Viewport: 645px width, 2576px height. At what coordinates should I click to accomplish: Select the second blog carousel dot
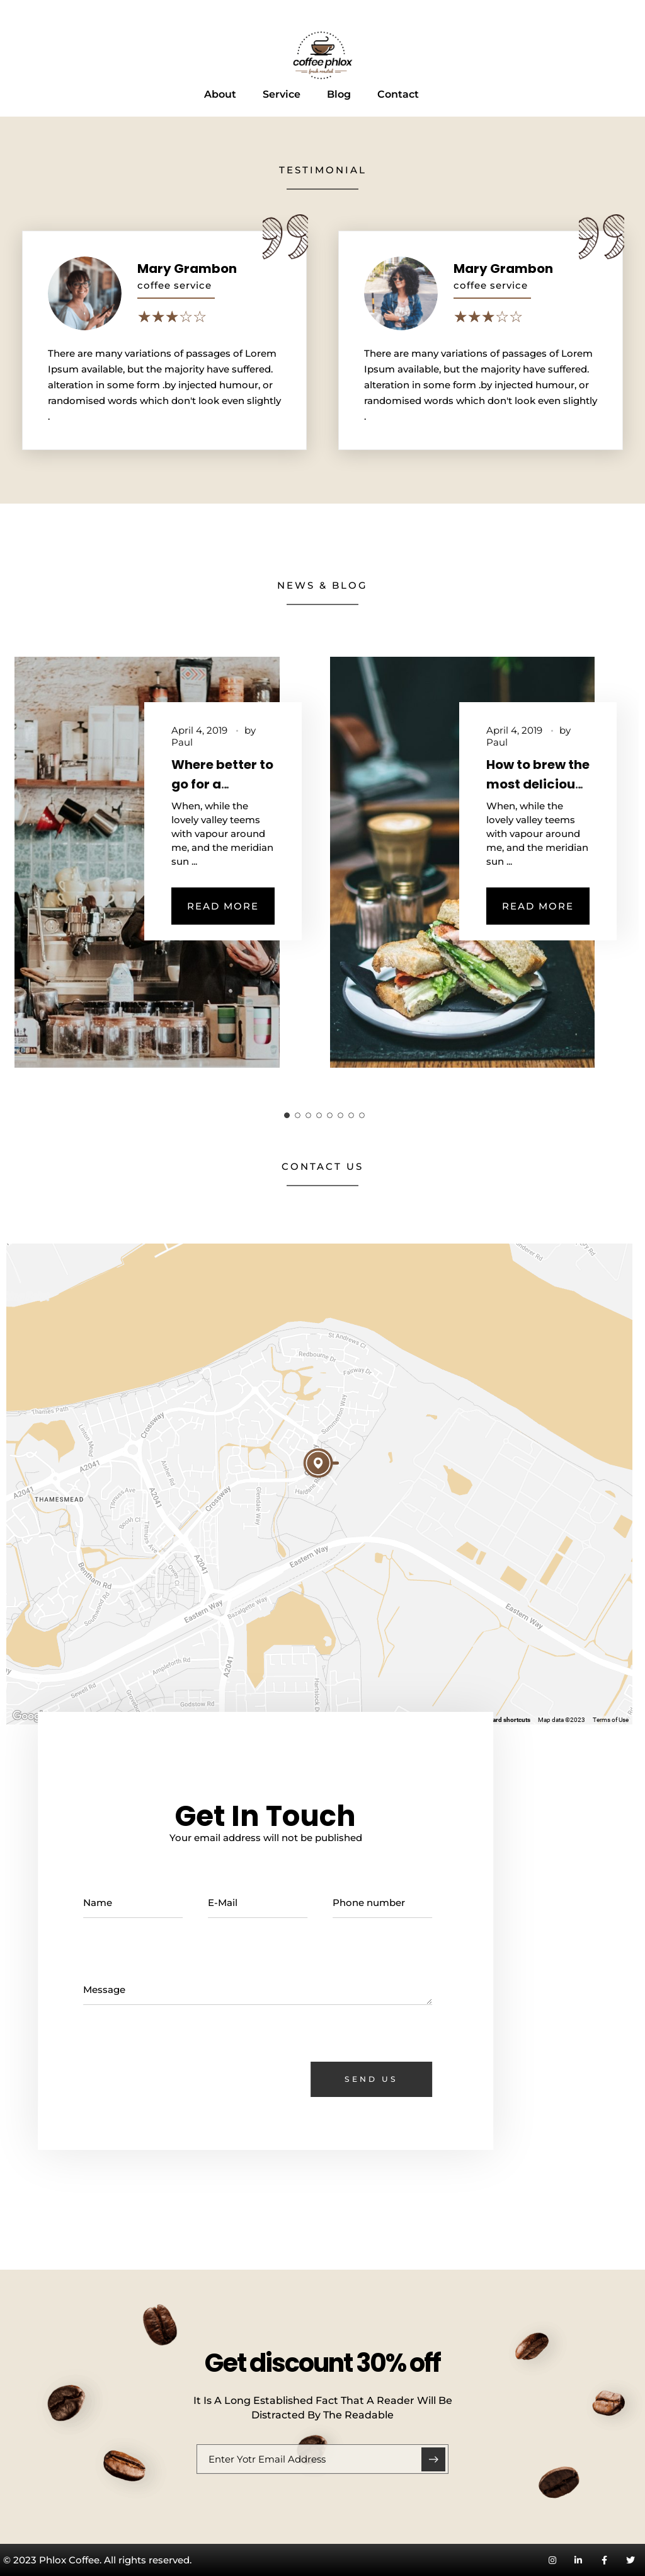[x=298, y=1114]
